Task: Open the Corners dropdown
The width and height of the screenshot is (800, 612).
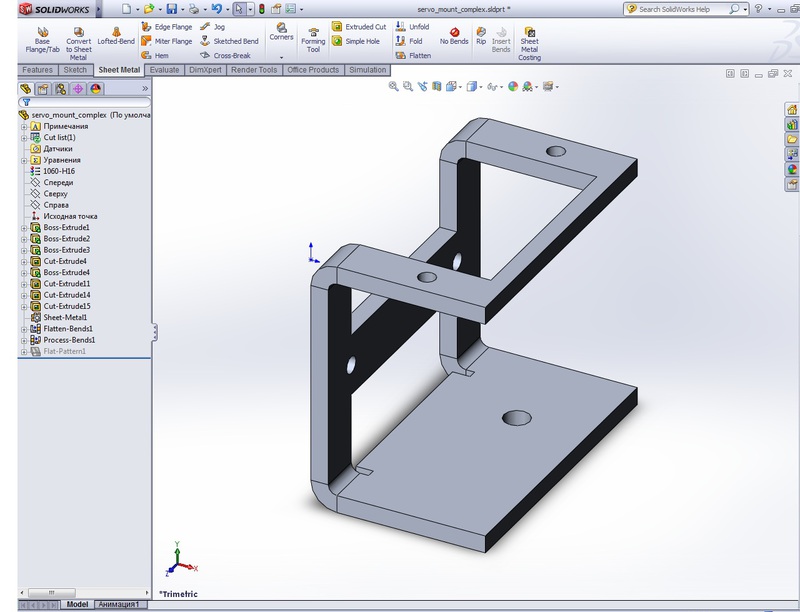Action: tap(281, 57)
